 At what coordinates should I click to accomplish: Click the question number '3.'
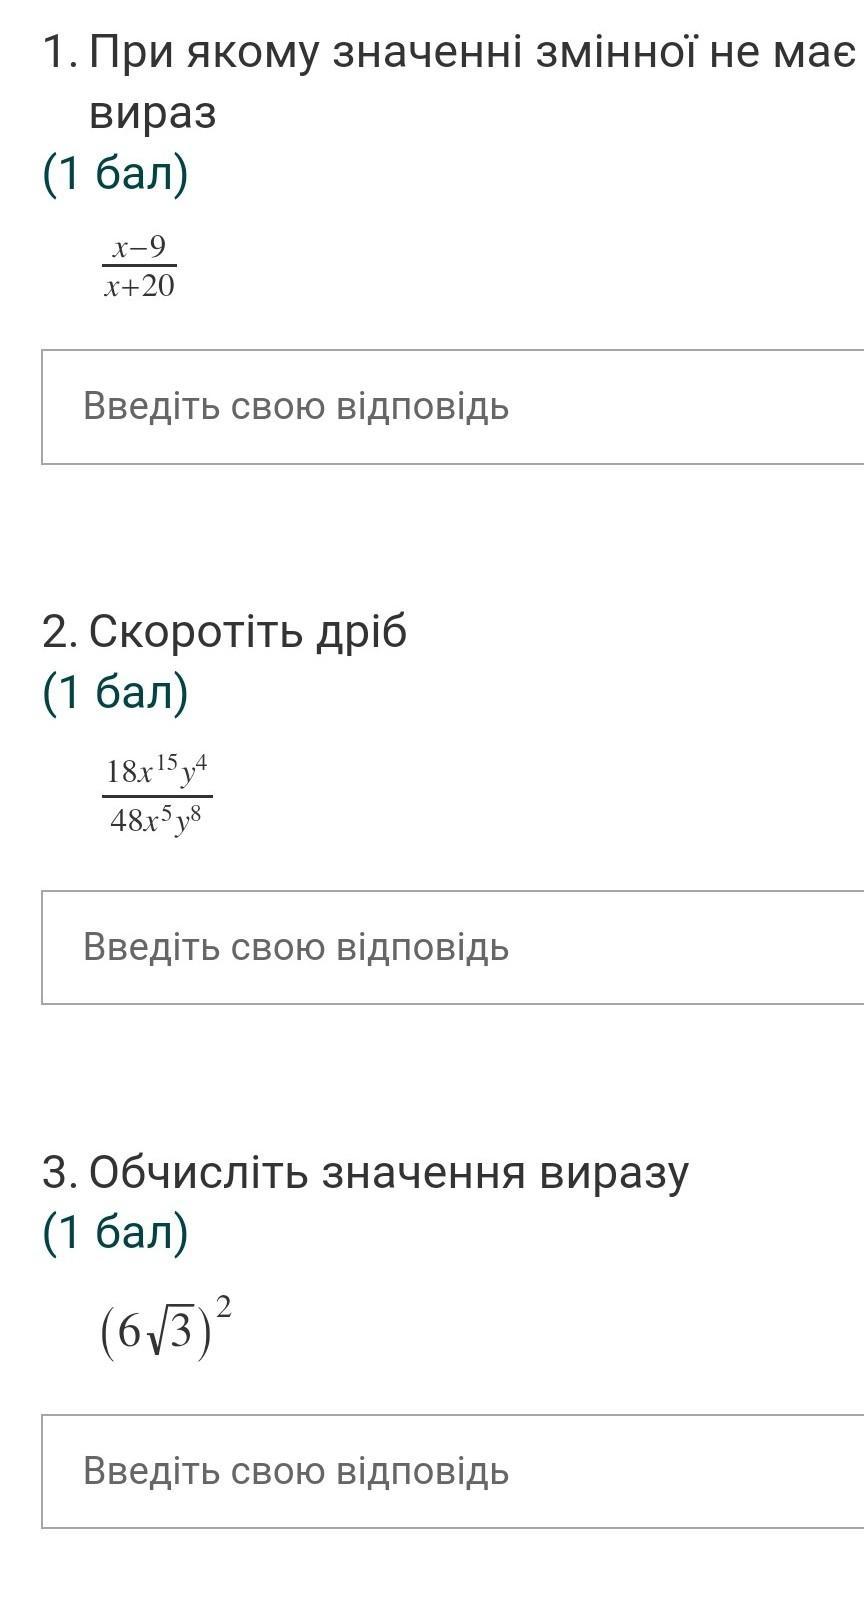pos(59,1171)
